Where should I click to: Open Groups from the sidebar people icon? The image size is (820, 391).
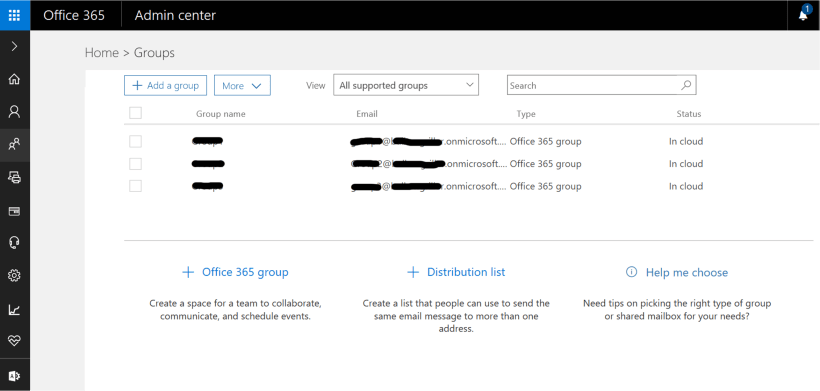coord(15,144)
